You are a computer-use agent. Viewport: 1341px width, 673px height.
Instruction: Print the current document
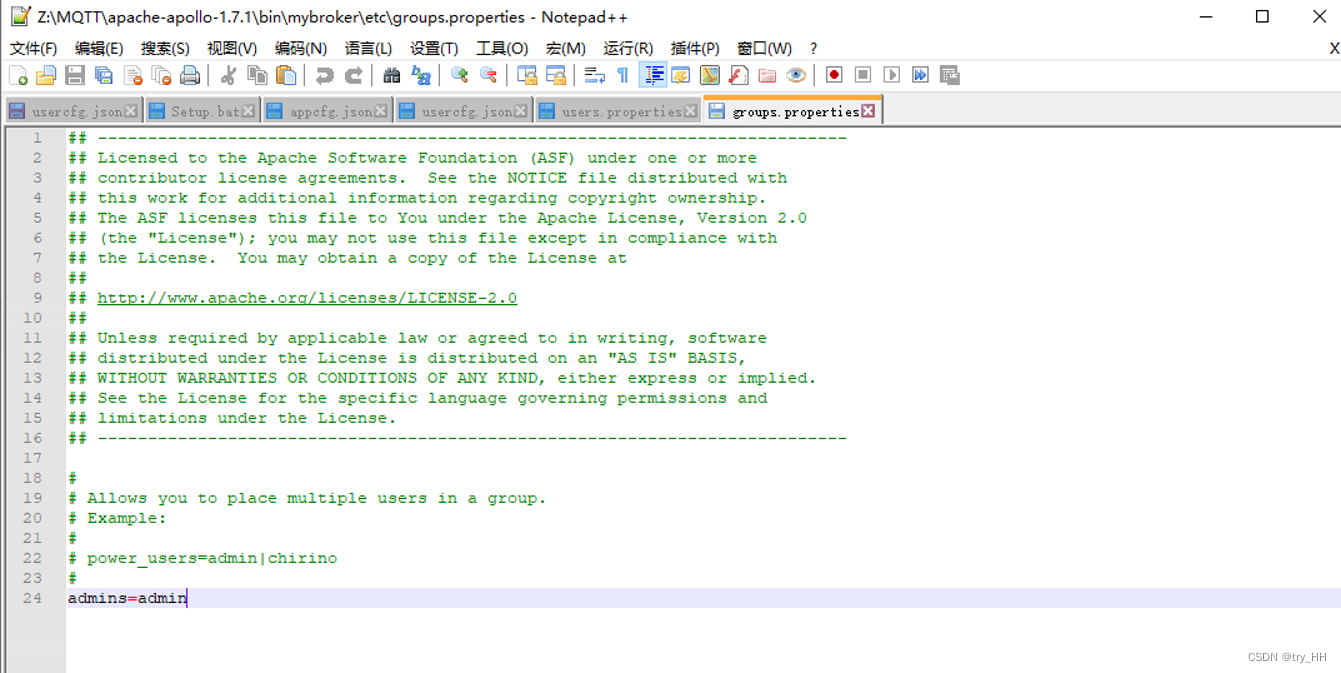pos(190,75)
